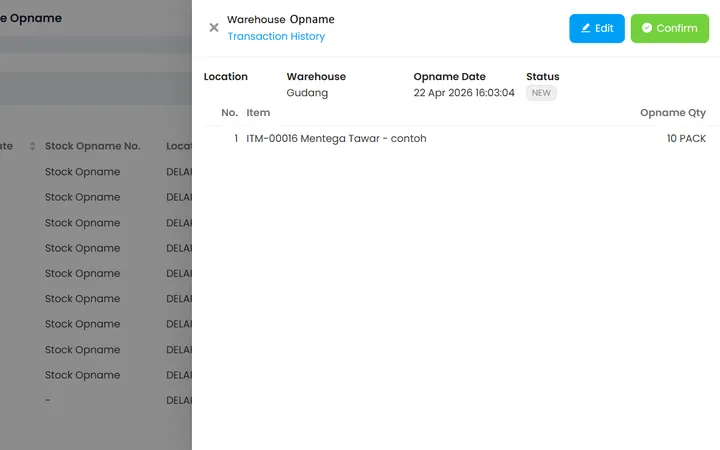Click the Item column header
Viewport: 720px width, 450px height.
click(258, 112)
